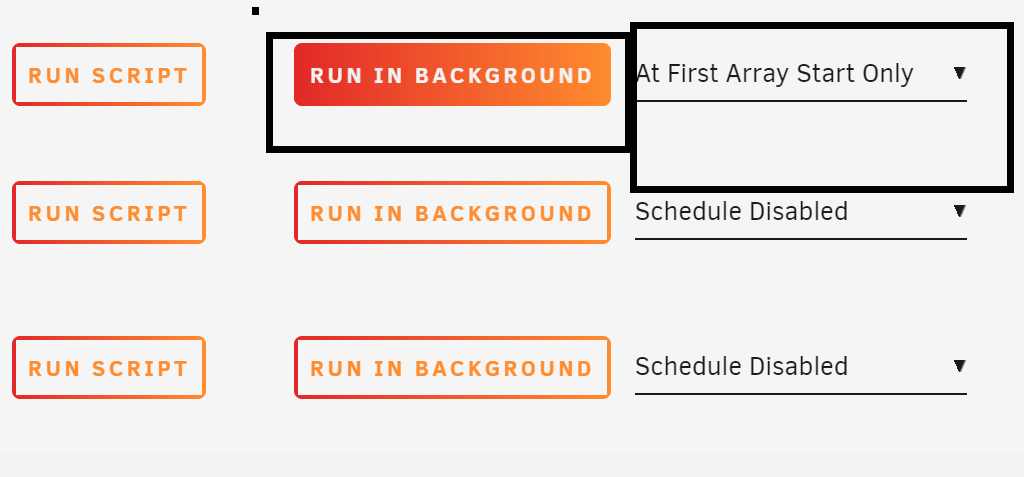Screen dimensions: 1024x477
Task: Open the At First Array Start Only dropdown
Action: 801,74
